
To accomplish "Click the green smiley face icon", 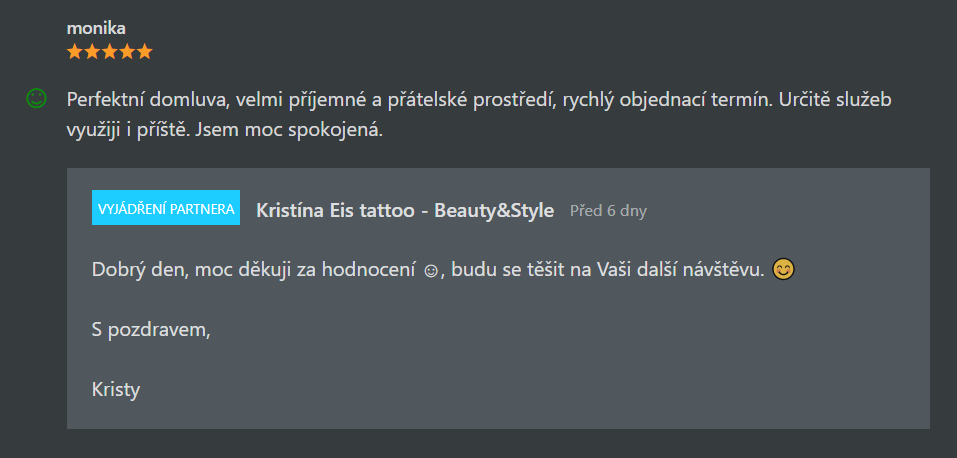I will coord(36,98).
